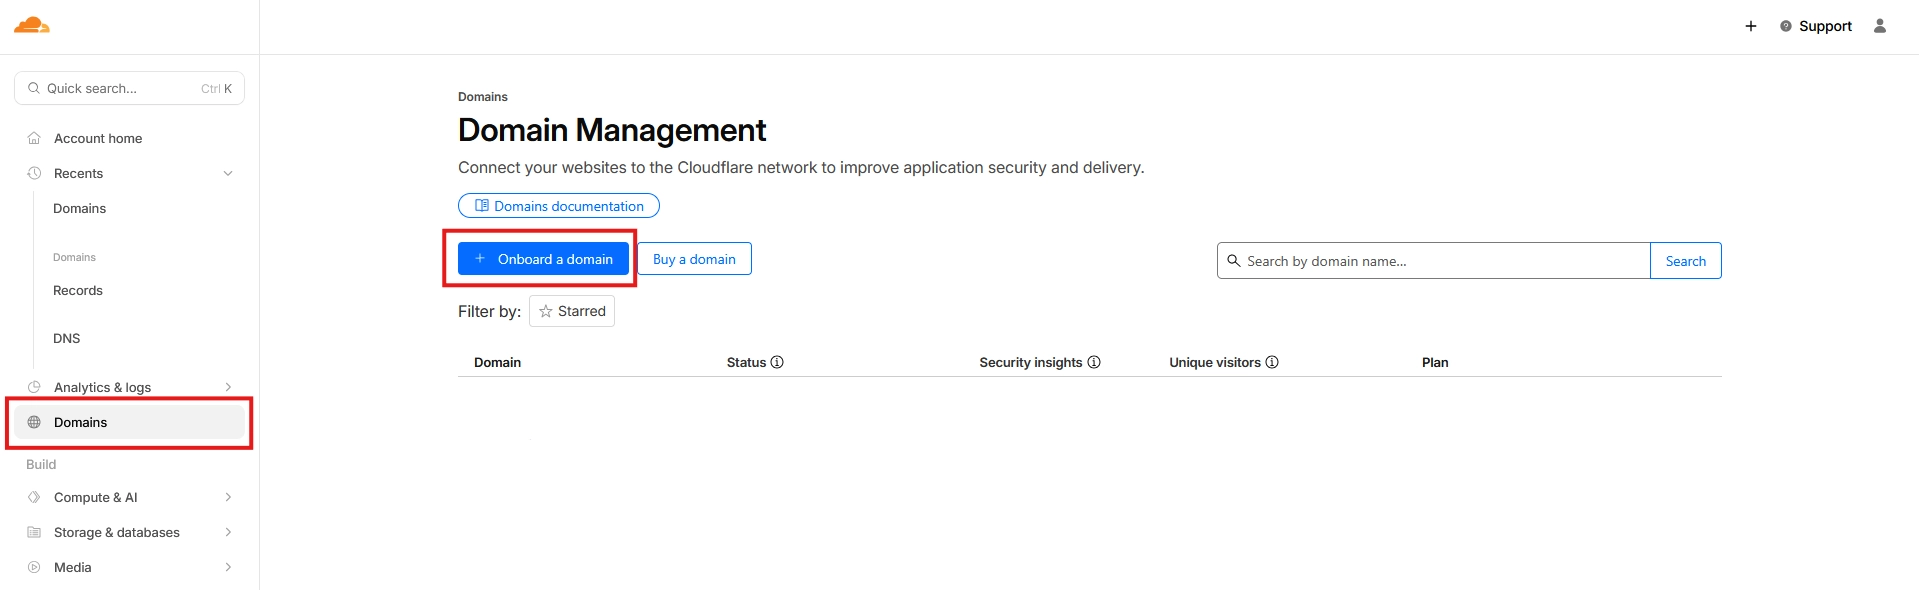Screen dimensions: 1919x590
Task: Click Onboard a domain button
Action: pyautogui.click(x=543, y=259)
